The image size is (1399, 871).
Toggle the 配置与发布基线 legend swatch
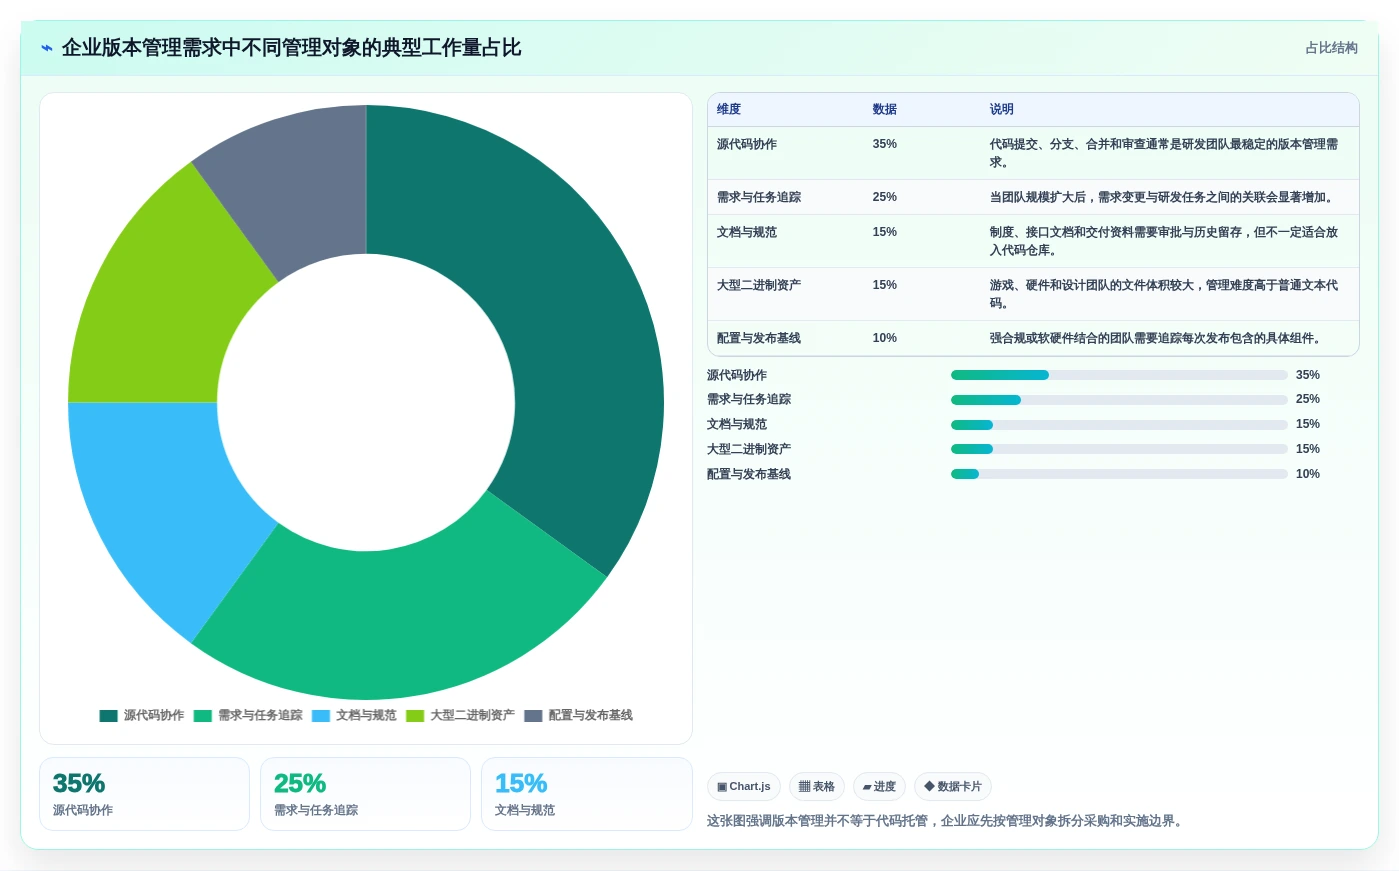(533, 716)
